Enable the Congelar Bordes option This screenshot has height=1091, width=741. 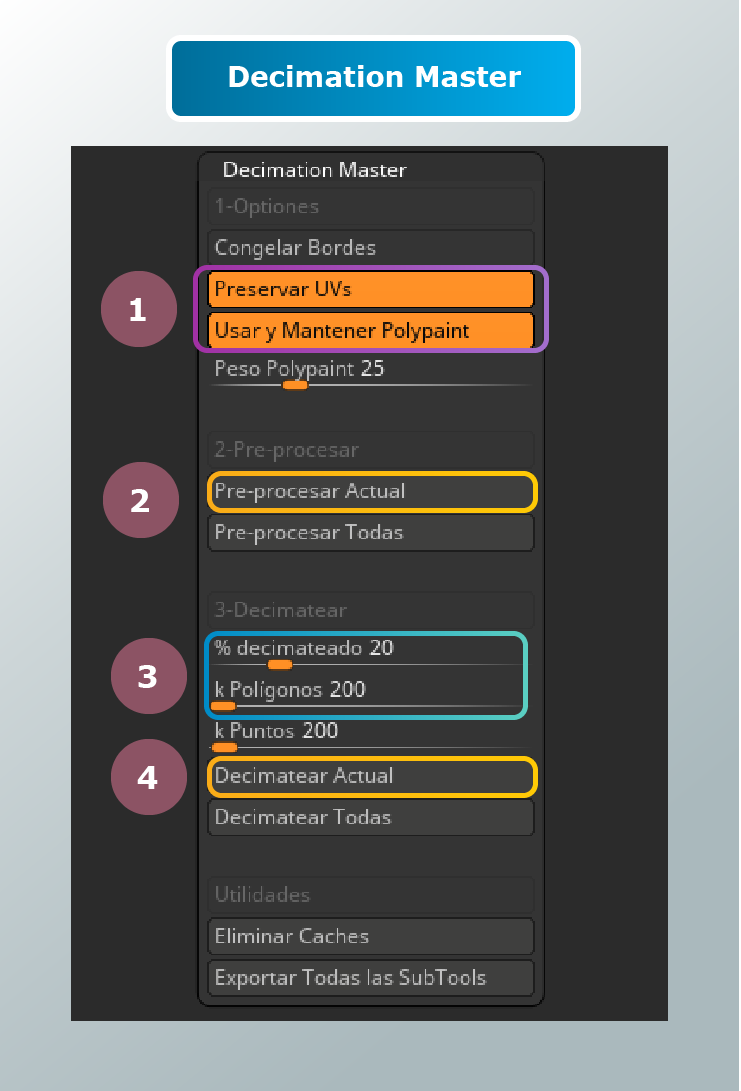coord(370,247)
